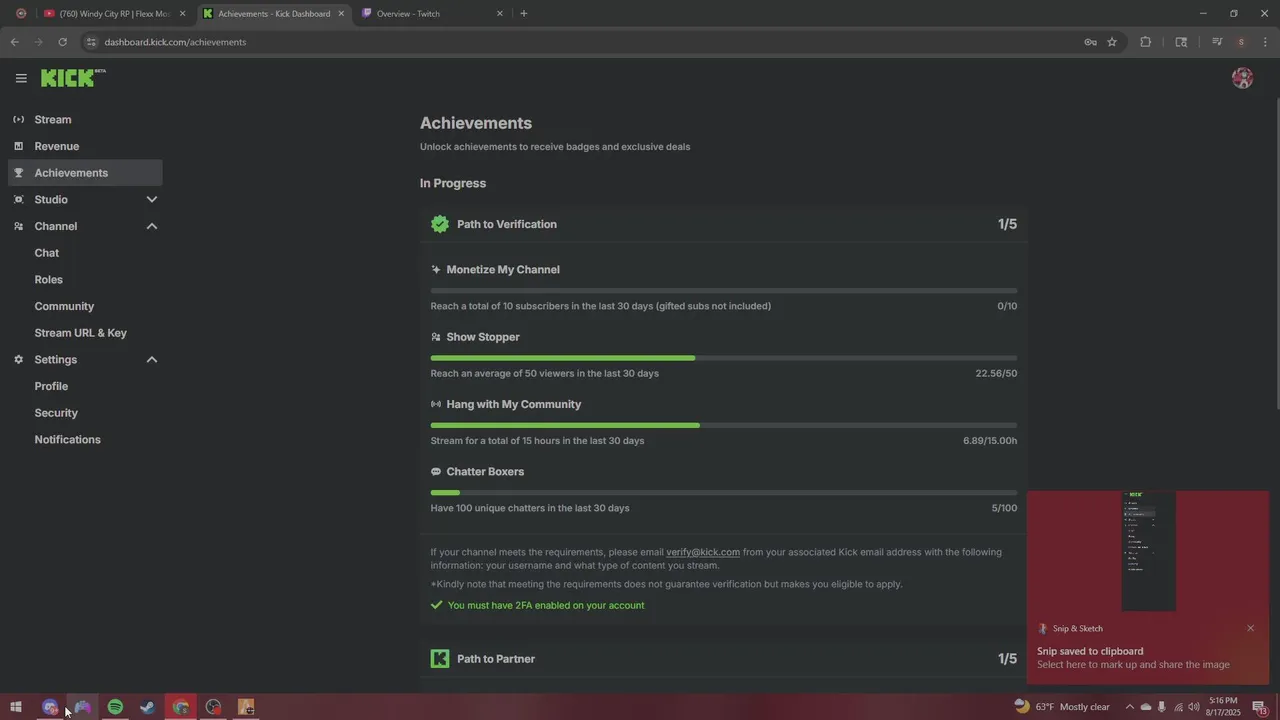Click the green verification badge icon
The image size is (1280, 720).
click(x=440, y=224)
